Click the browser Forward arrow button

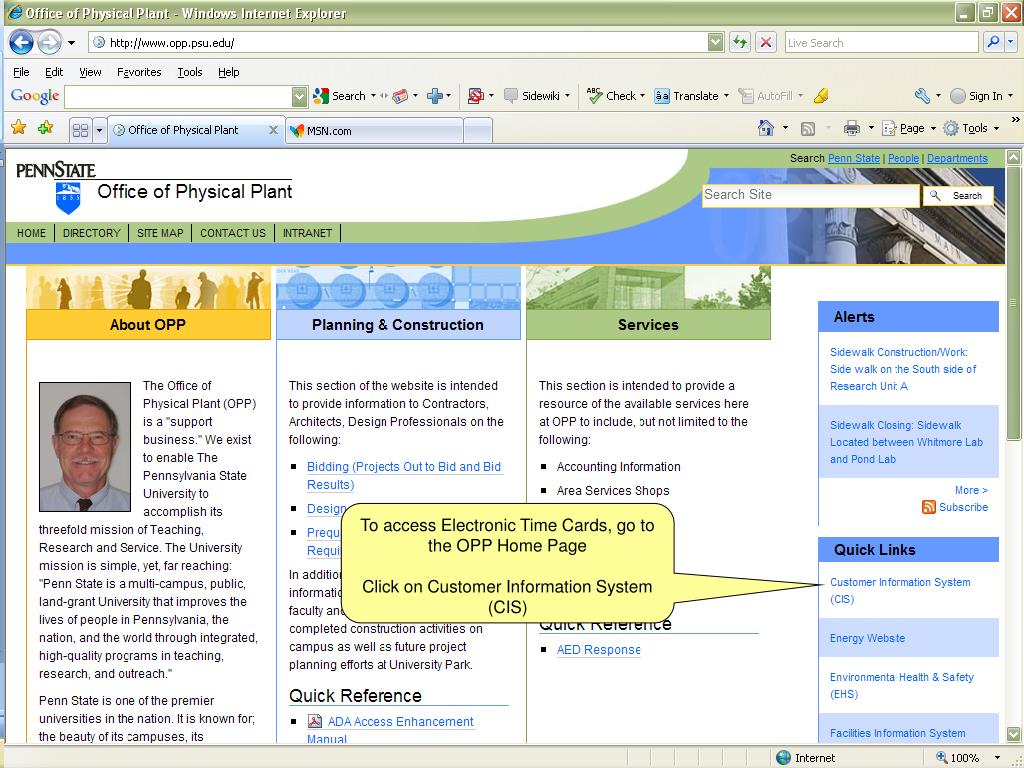(49, 42)
